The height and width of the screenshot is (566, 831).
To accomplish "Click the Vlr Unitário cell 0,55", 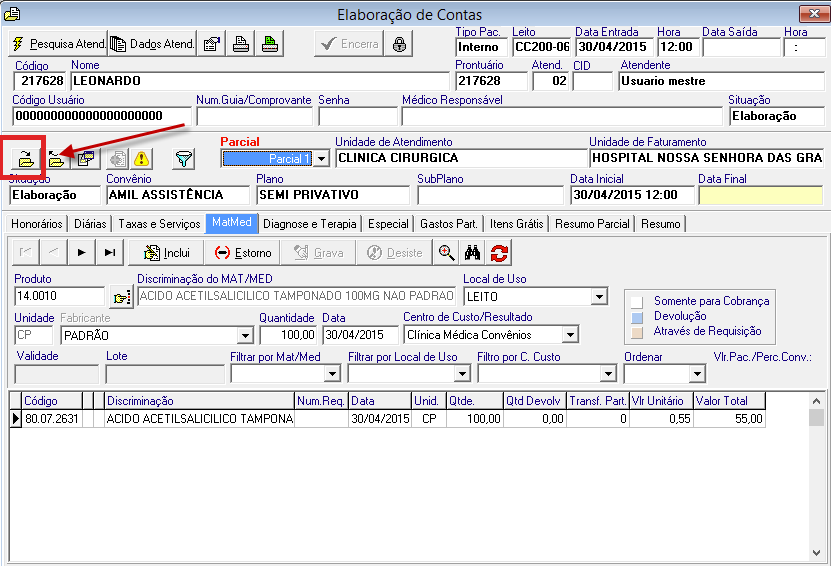I will (x=661, y=419).
